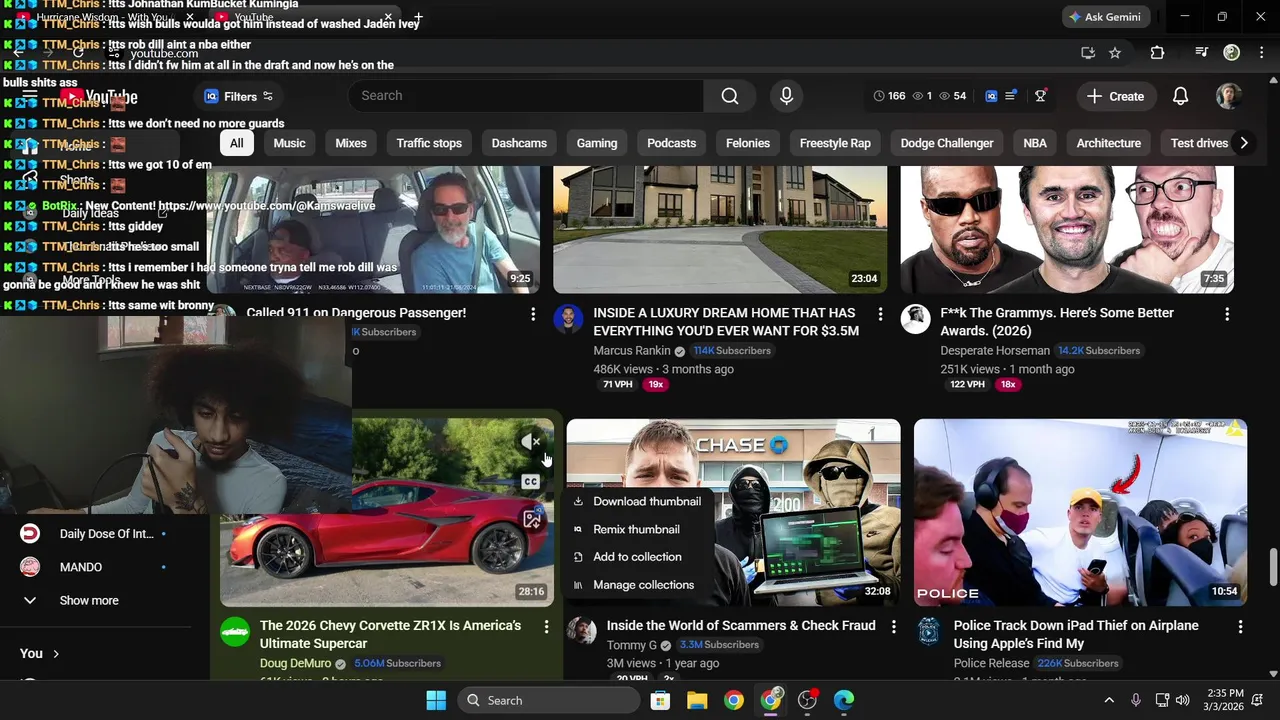Open the Windows Start menu
Screen dimensions: 1280x720
tap(436, 700)
